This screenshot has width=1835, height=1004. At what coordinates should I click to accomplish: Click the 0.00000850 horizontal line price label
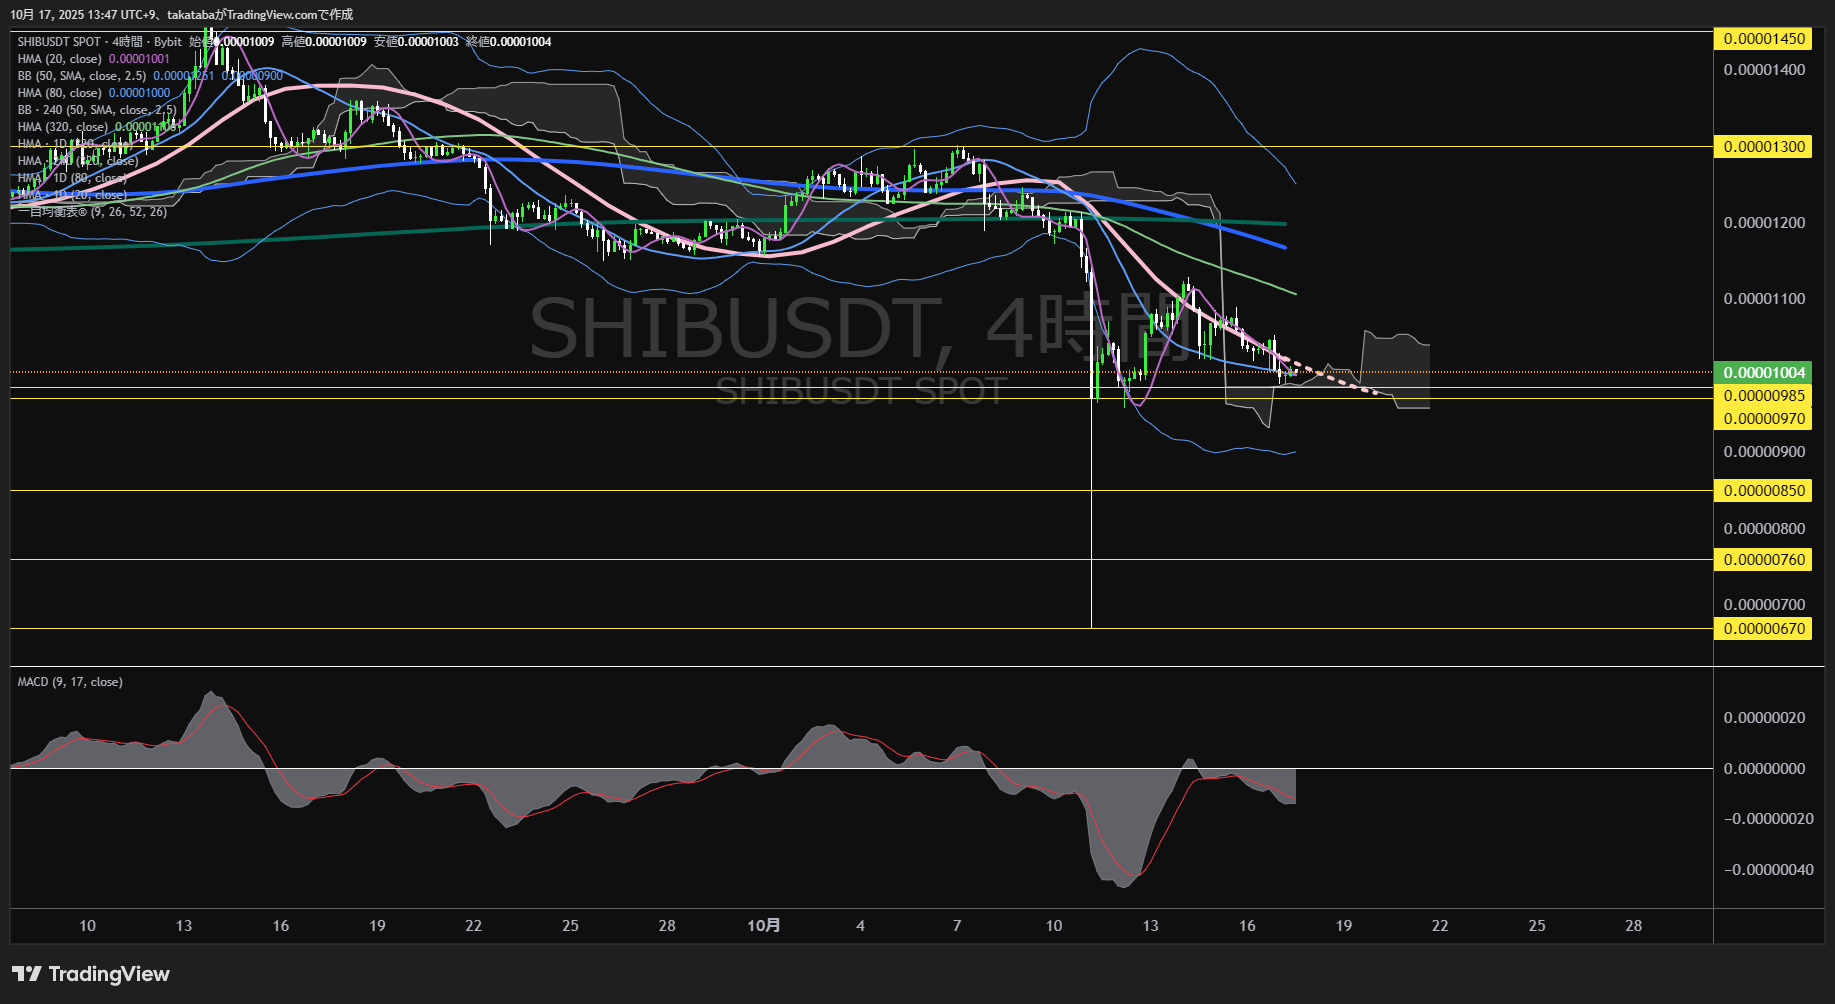(1764, 491)
